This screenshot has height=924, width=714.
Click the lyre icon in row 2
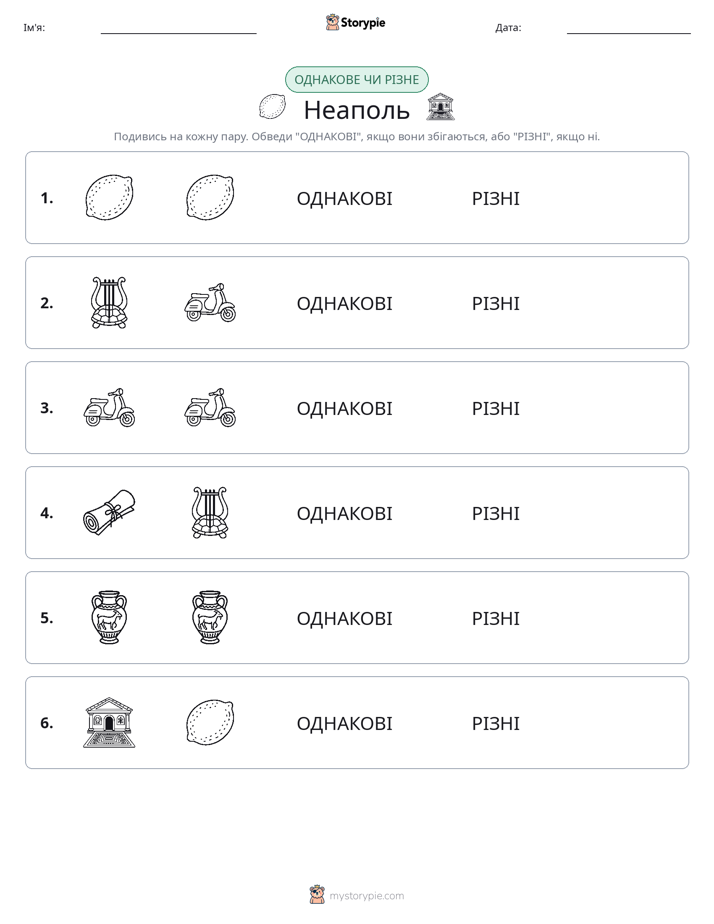tap(109, 302)
